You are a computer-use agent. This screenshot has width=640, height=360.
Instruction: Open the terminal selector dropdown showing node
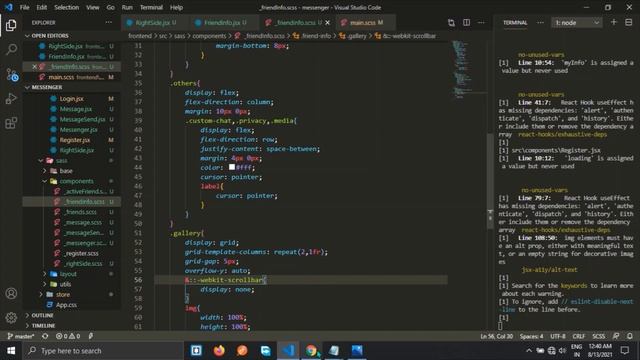pyautogui.click(x=577, y=22)
